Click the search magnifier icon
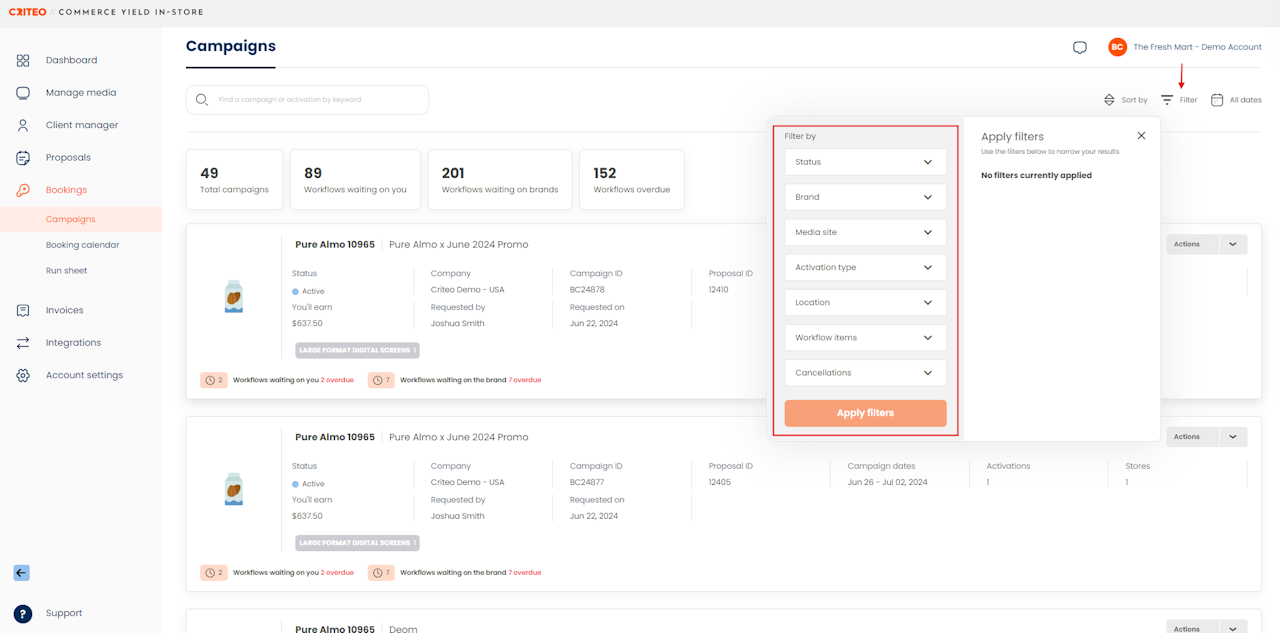Screen dimensions: 1280x633 pos(202,100)
